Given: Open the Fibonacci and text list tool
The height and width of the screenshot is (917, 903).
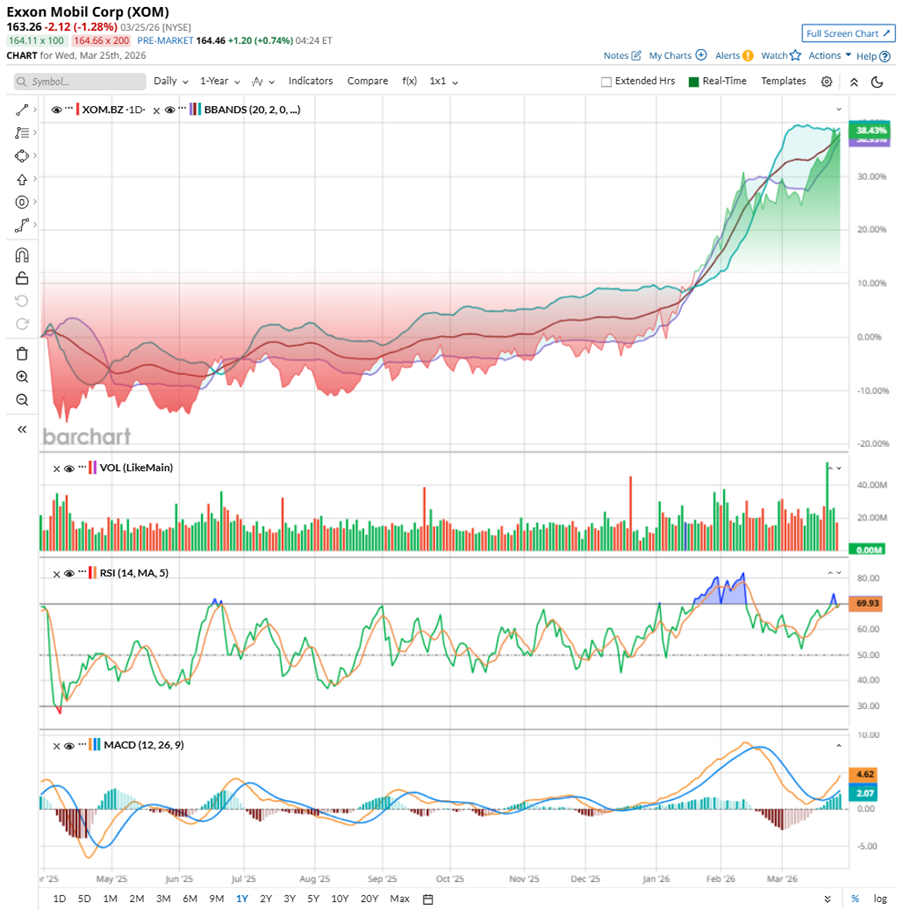Looking at the screenshot, I should tap(22, 133).
